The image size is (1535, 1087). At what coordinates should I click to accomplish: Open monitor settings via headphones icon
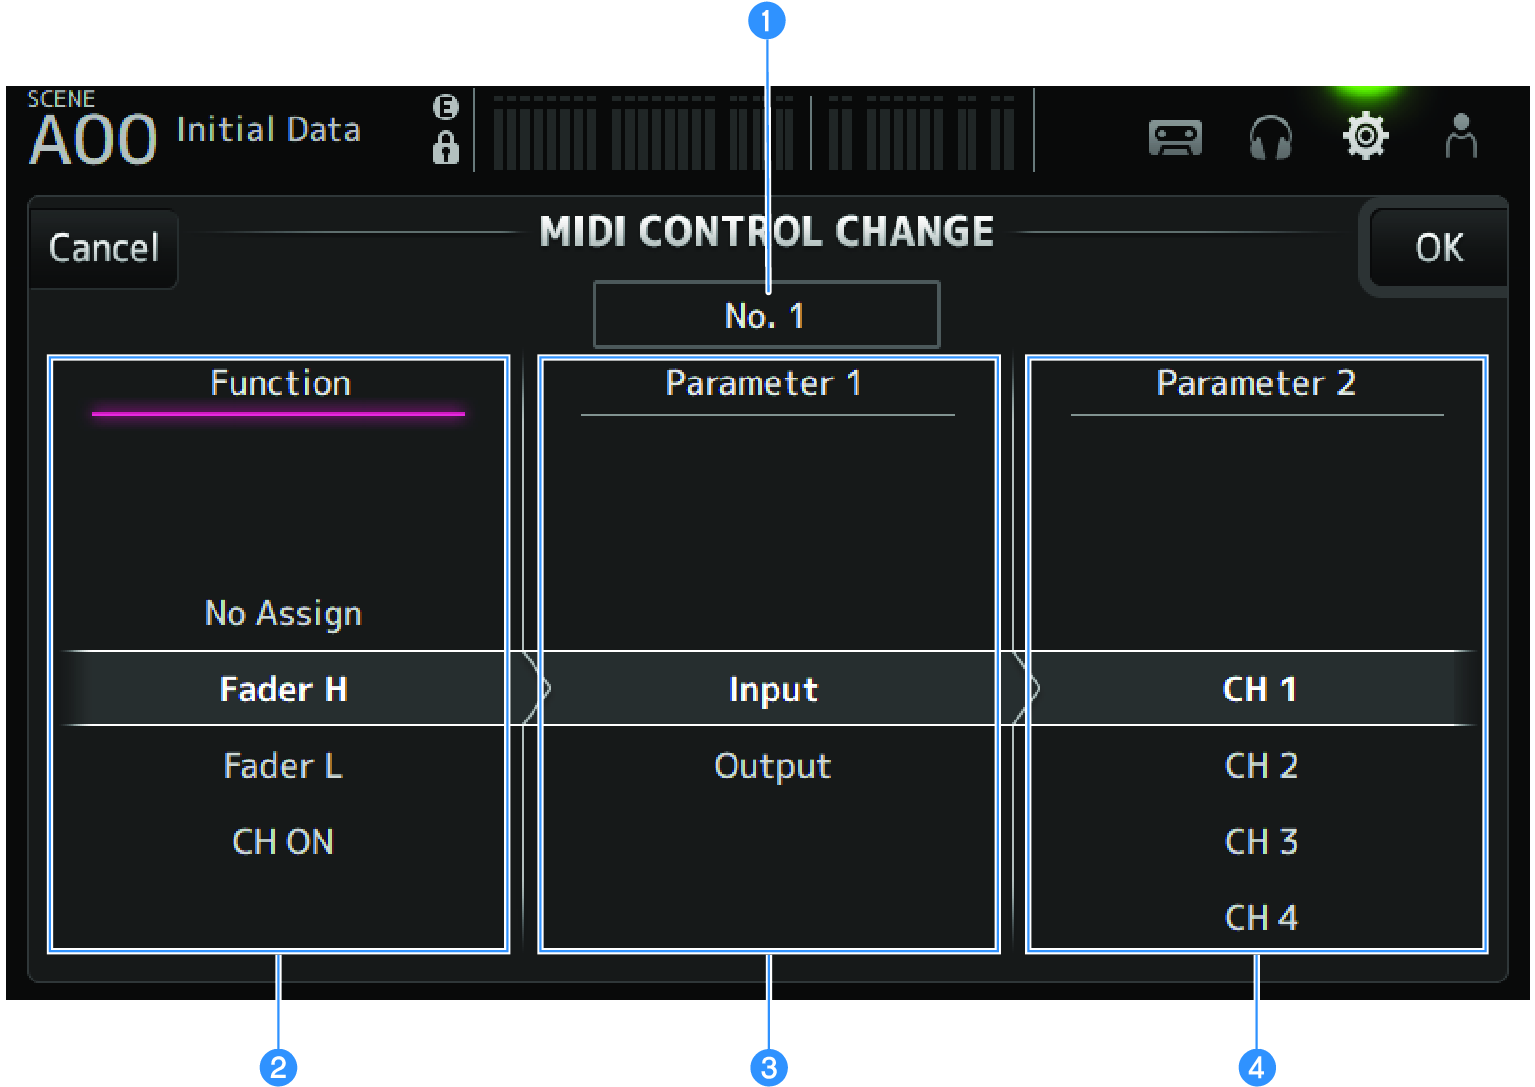[1270, 138]
